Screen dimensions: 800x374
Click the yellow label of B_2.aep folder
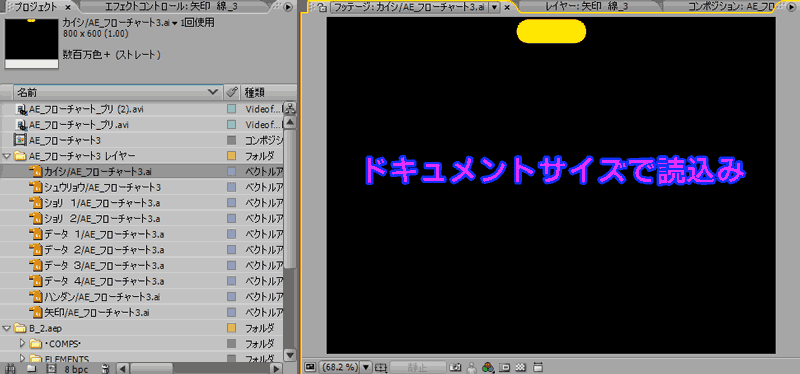point(231,327)
